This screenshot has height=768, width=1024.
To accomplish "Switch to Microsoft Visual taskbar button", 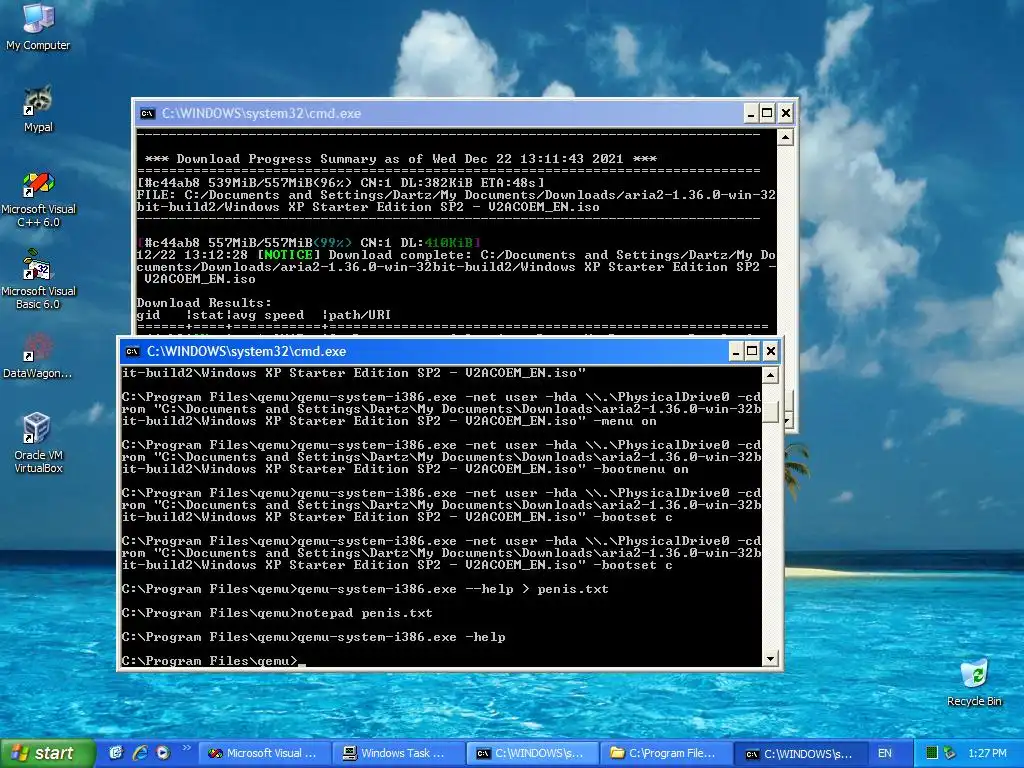I will pyautogui.click(x=264, y=754).
